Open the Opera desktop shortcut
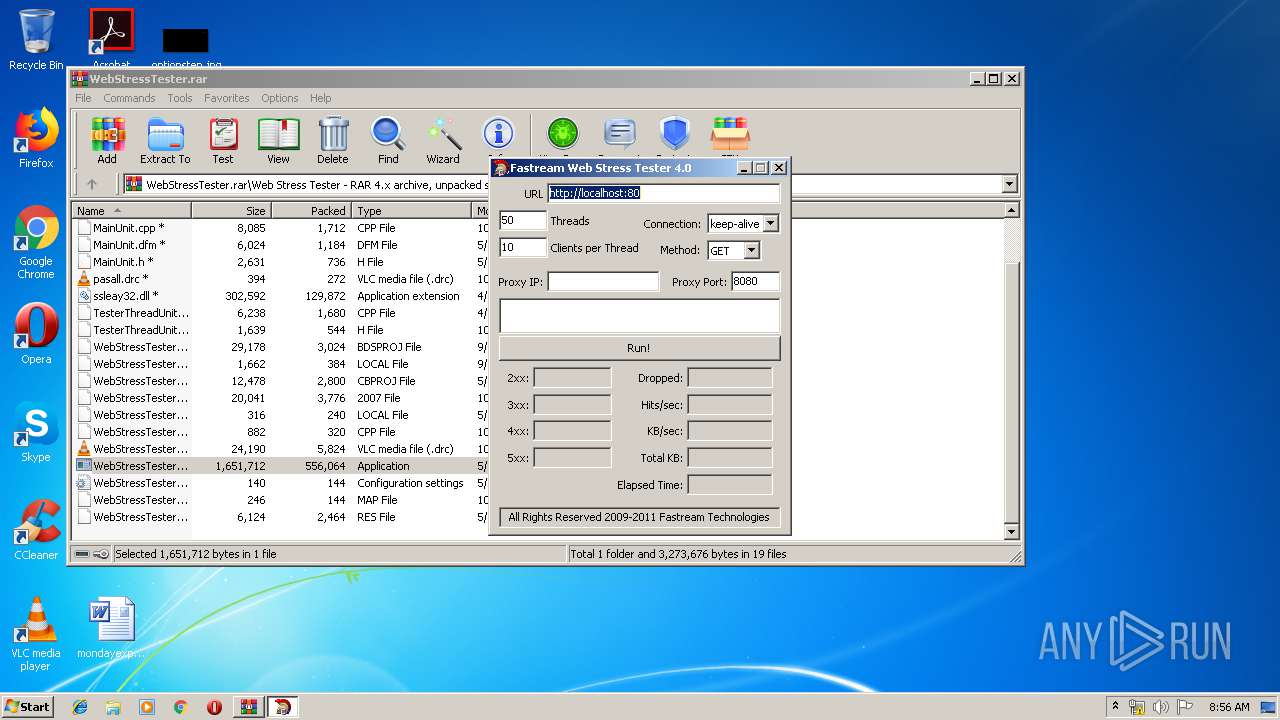 [36, 334]
